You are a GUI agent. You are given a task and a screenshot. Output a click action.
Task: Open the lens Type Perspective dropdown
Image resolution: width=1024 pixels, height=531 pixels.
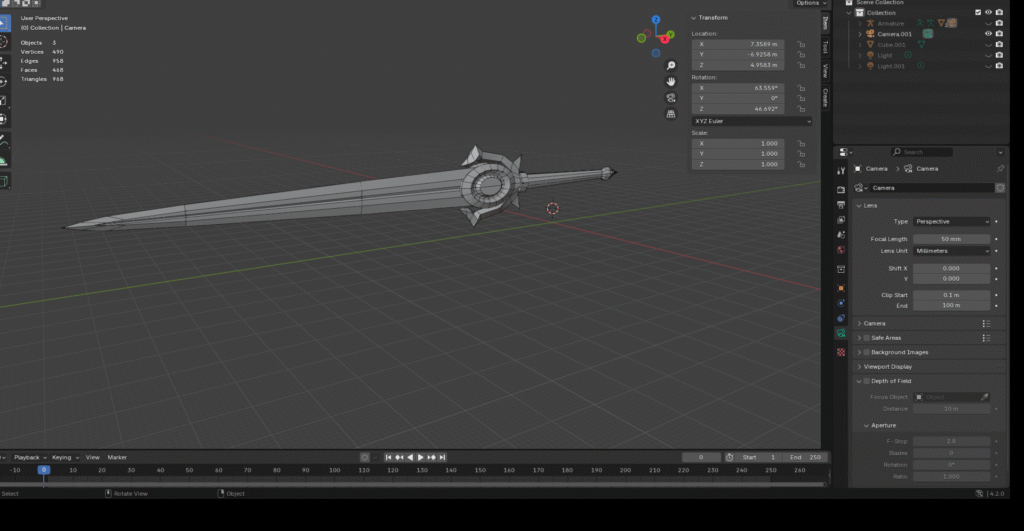(x=951, y=221)
